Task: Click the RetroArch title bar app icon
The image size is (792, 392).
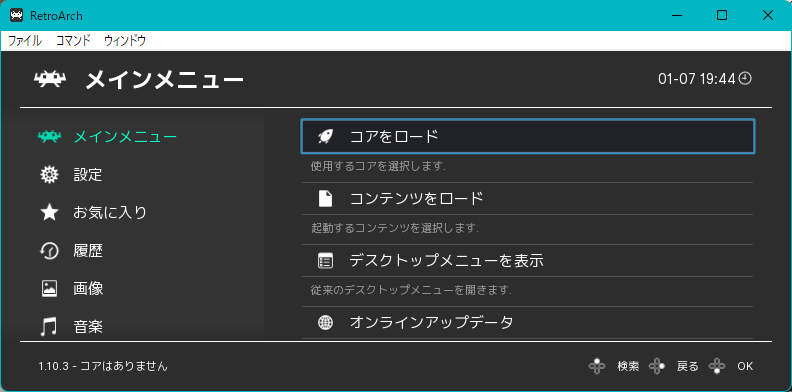Action: click(17, 16)
